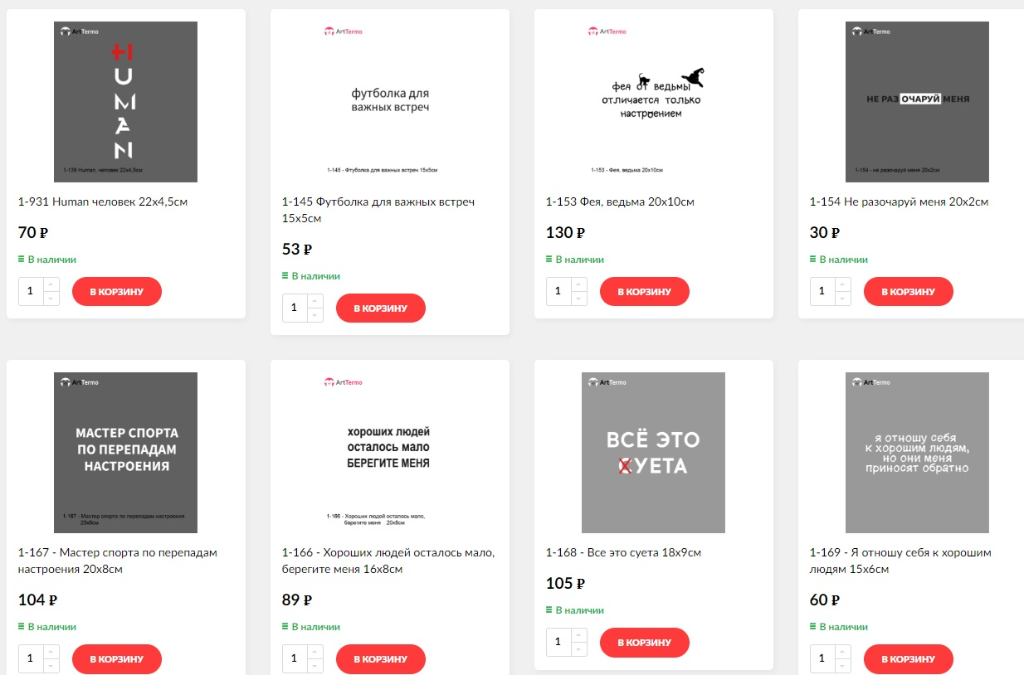Add Футболка для важных встреч to cart
Image resolution: width=1024 pixels, height=675 pixels.
click(x=381, y=308)
